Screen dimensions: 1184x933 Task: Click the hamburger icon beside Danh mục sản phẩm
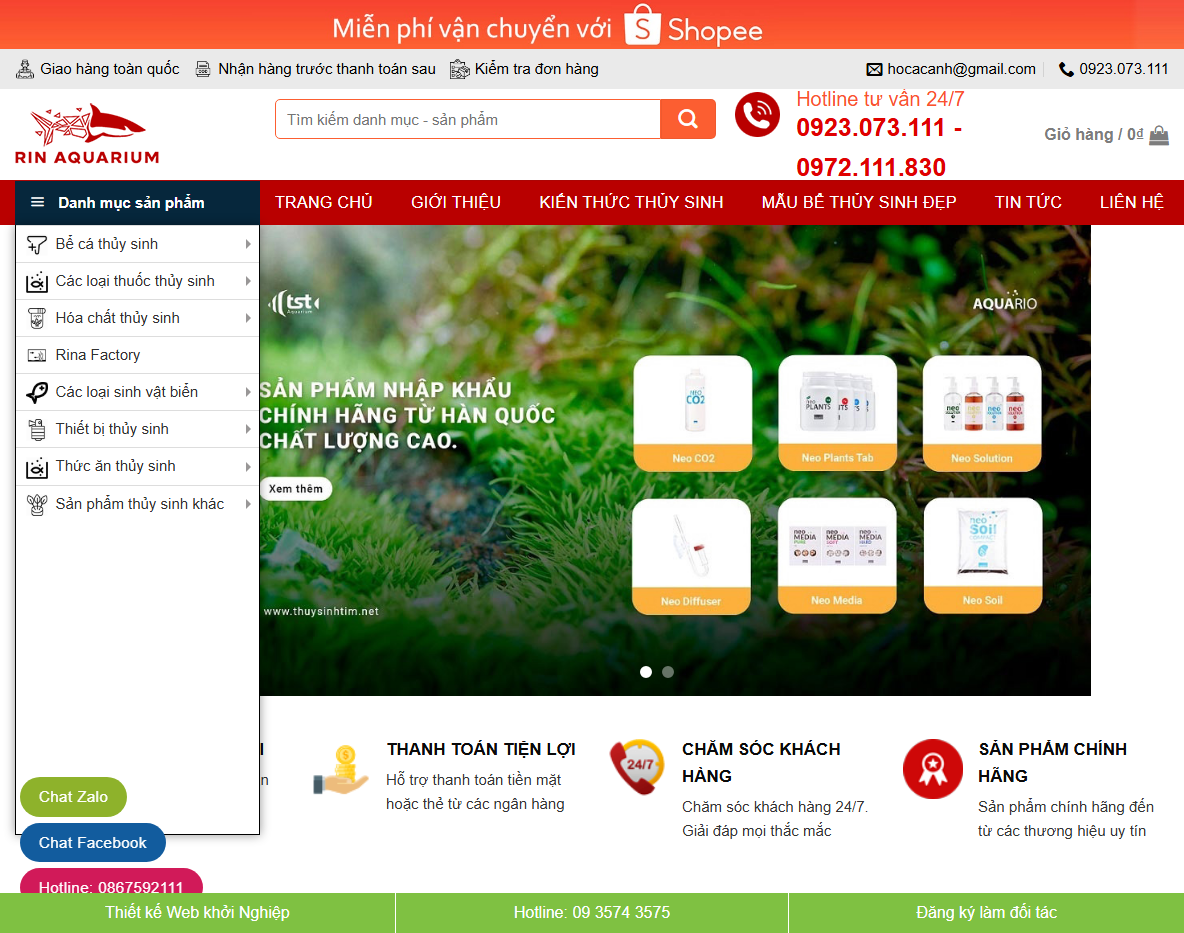(36, 202)
